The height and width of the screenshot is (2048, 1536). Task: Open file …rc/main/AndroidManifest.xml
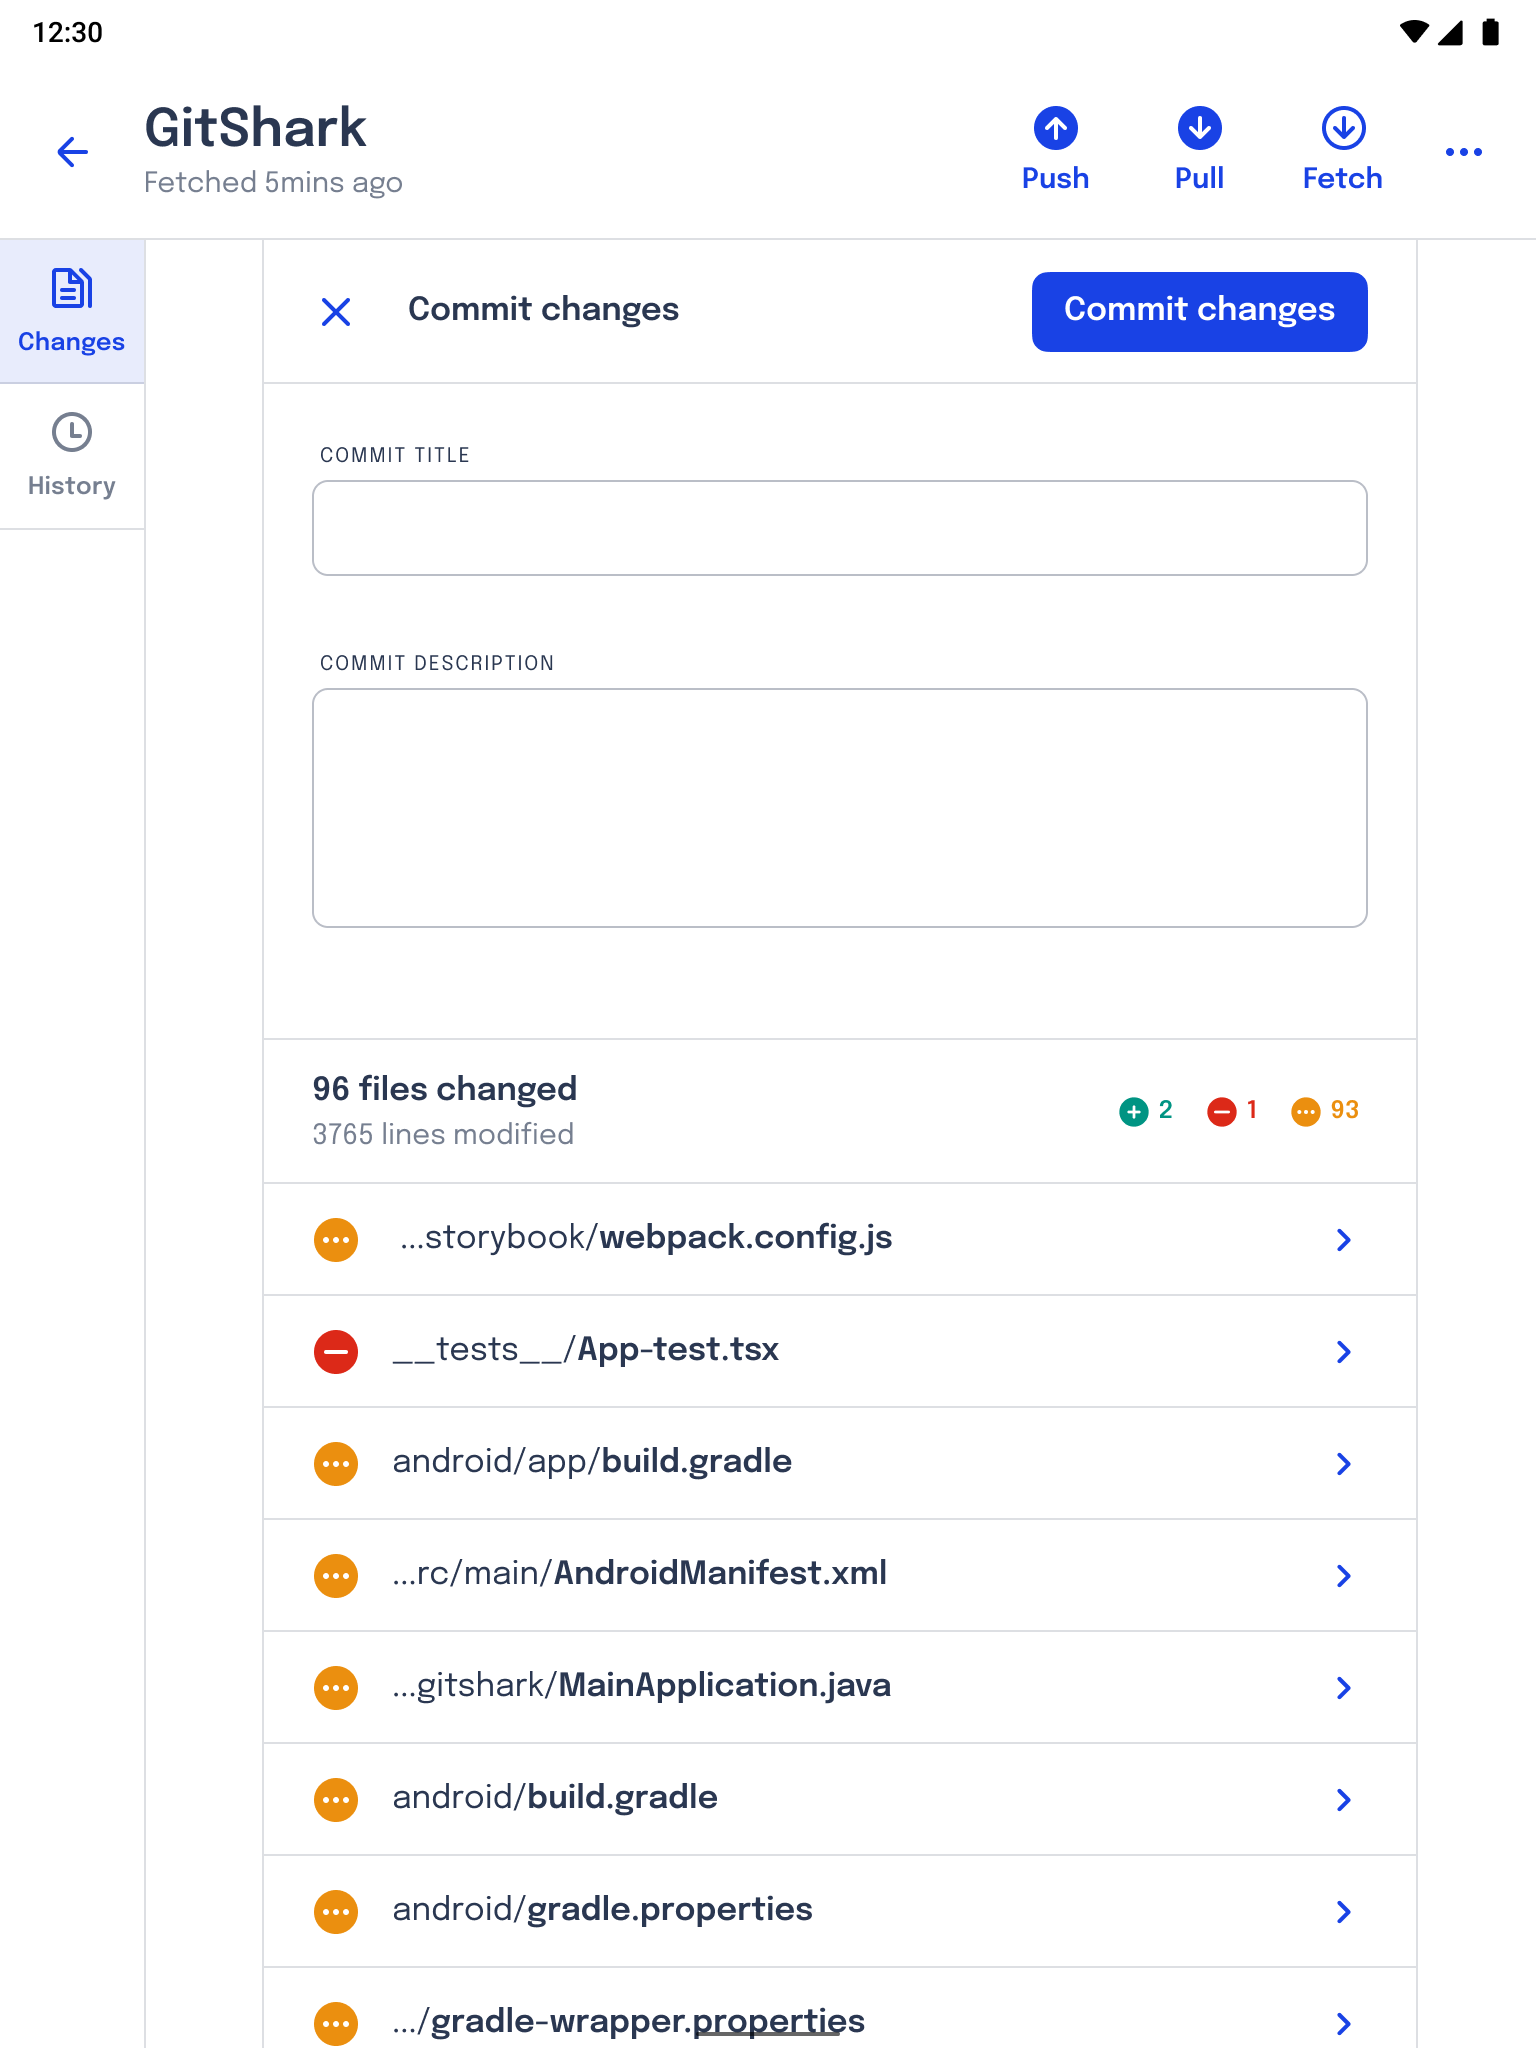[x=839, y=1576]
